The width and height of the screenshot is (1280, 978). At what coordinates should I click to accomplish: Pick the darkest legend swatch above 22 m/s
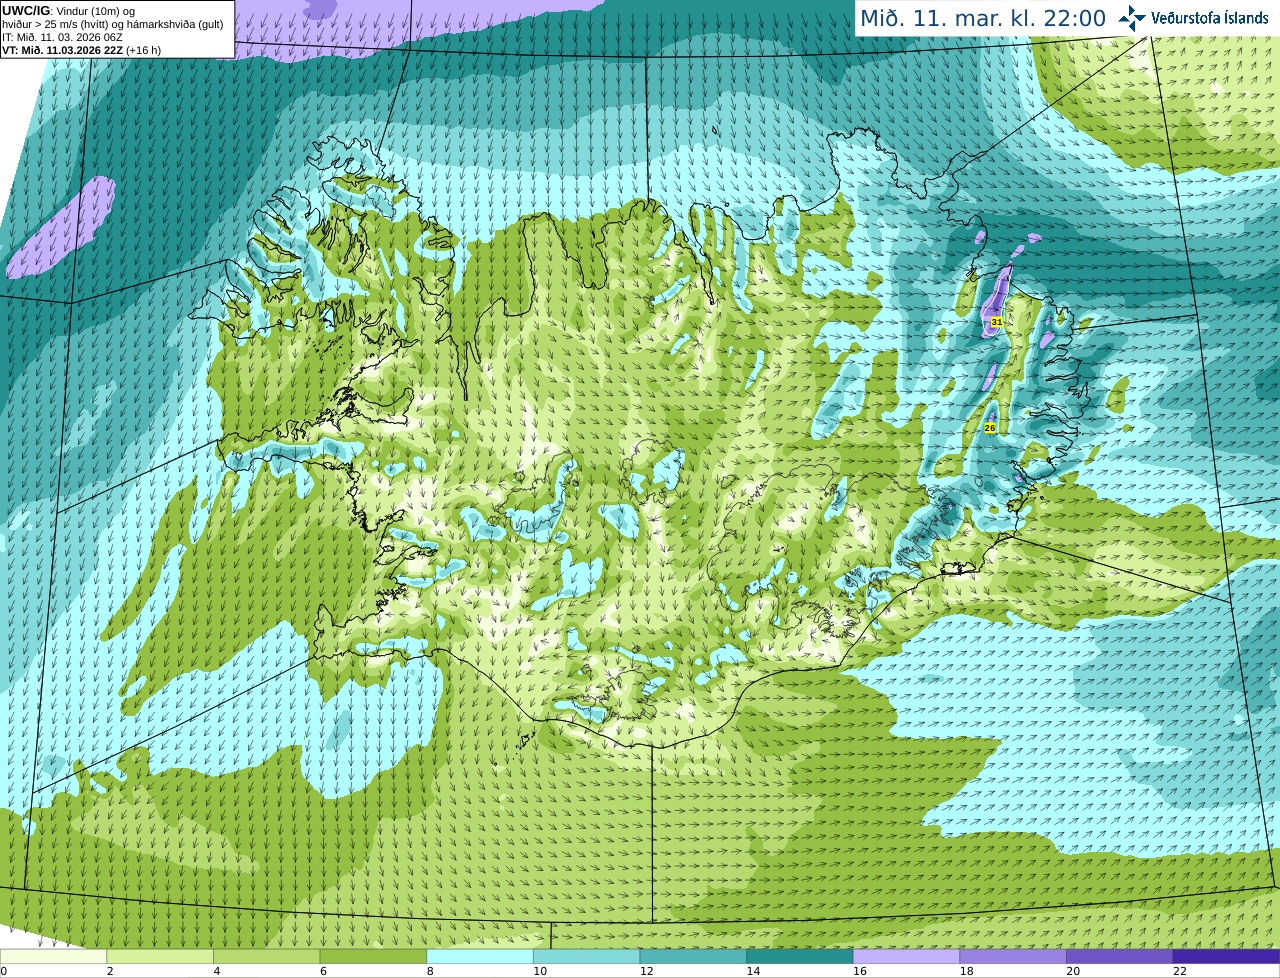coord(1226,956)
